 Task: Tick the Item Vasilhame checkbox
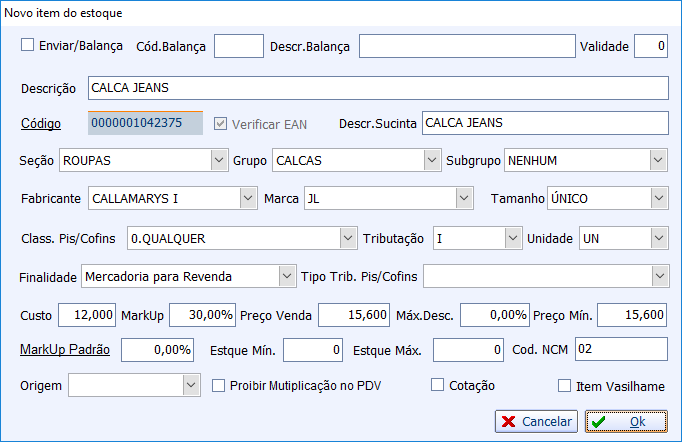[x=565, y=385]
